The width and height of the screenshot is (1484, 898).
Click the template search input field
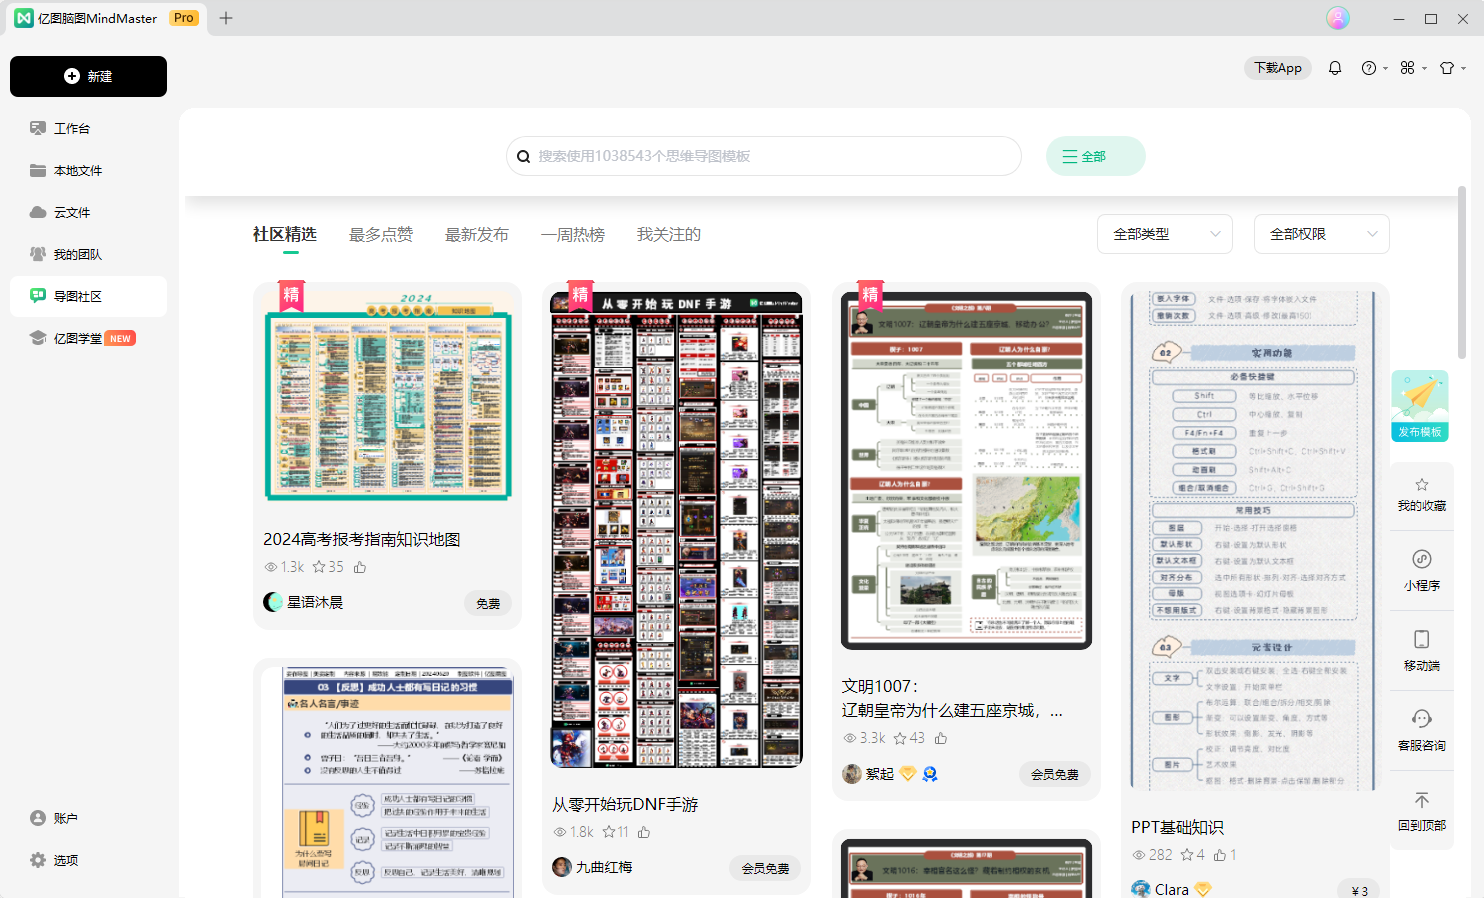[770, 156]
